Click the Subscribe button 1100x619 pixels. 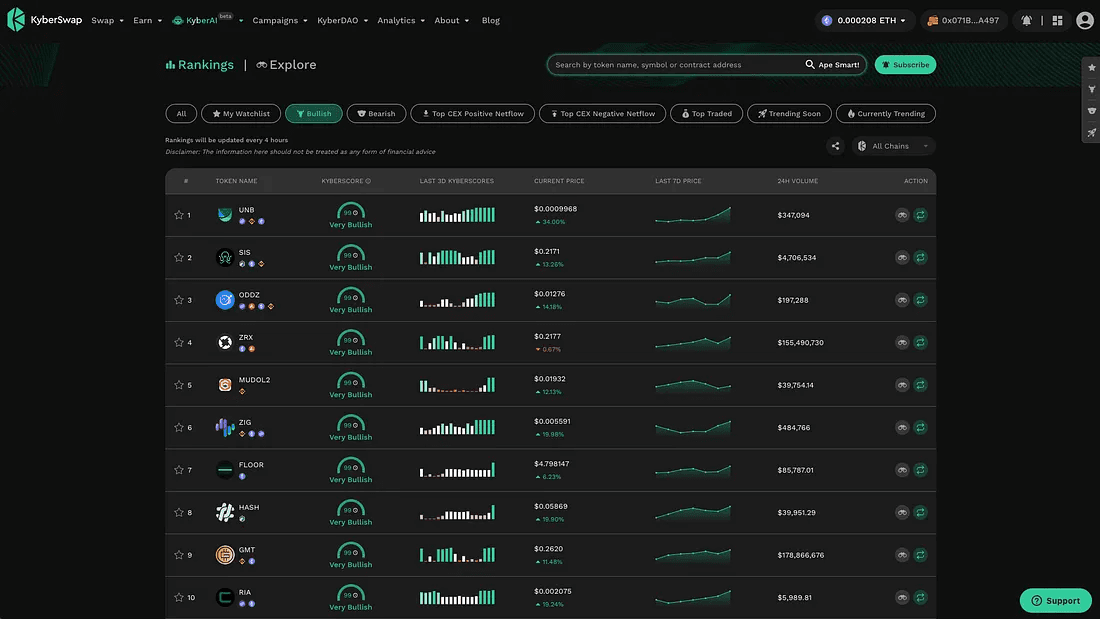point(905,65)
